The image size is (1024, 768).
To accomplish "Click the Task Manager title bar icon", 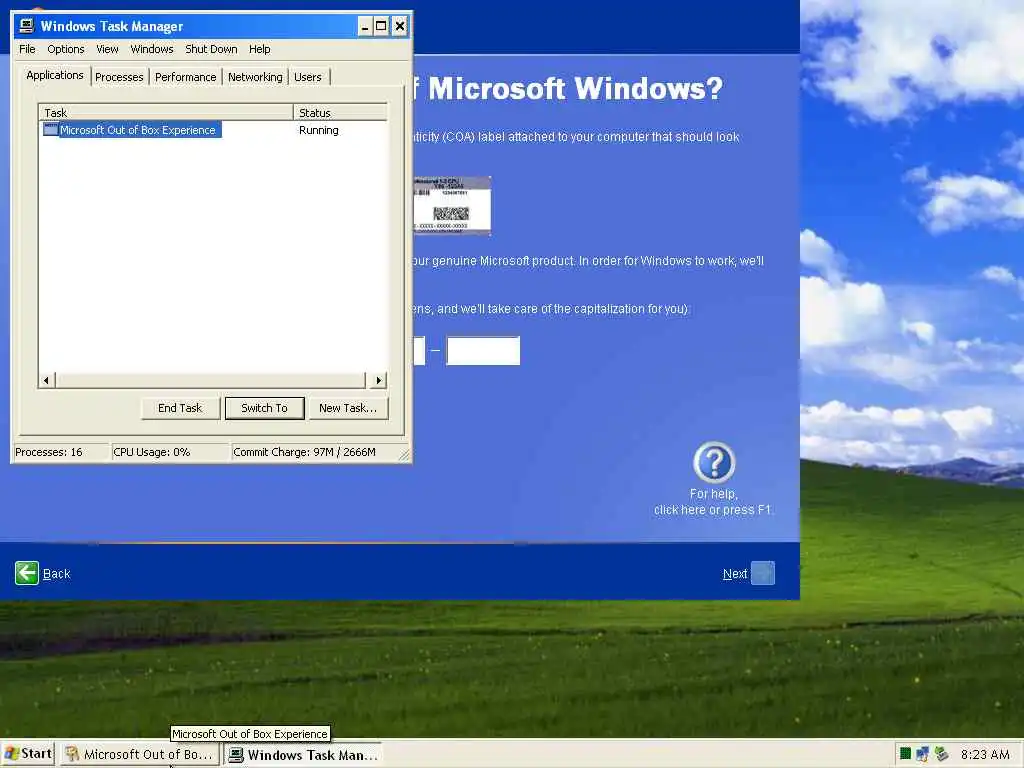I will click(26, 25).
